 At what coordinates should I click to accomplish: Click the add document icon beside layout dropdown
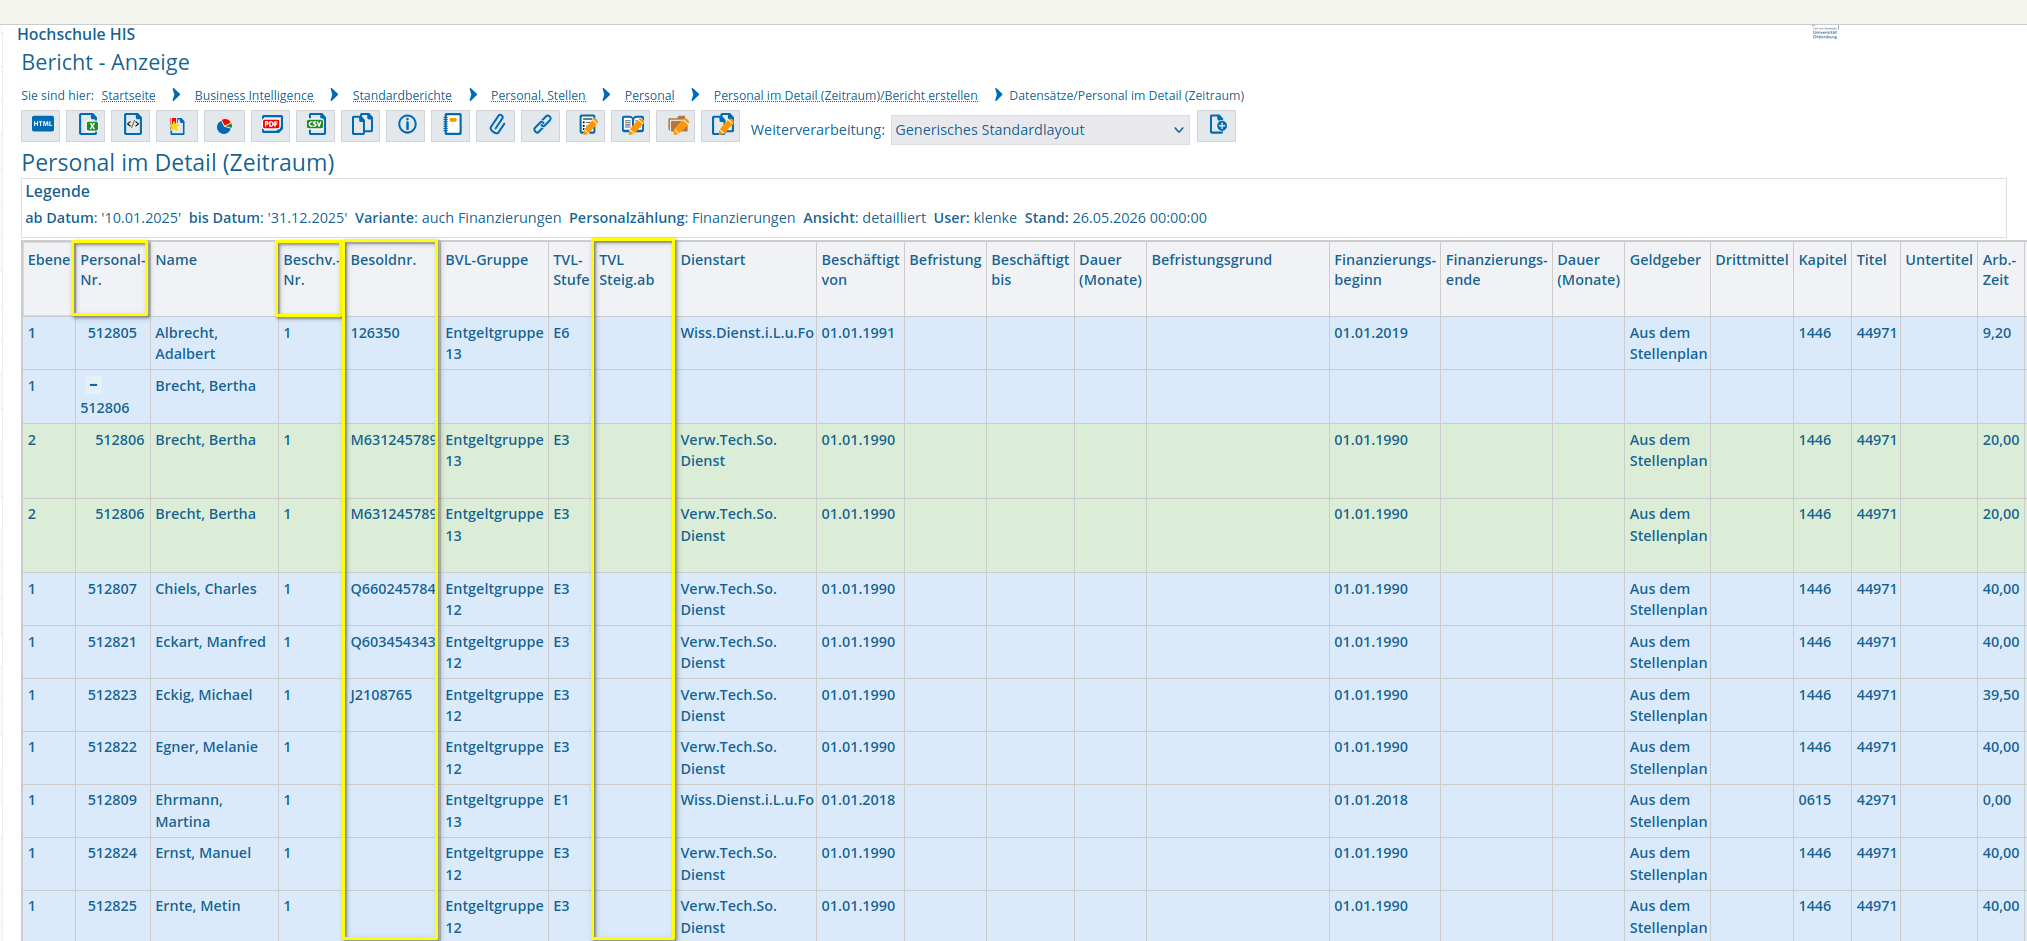tap(1217, 125)
